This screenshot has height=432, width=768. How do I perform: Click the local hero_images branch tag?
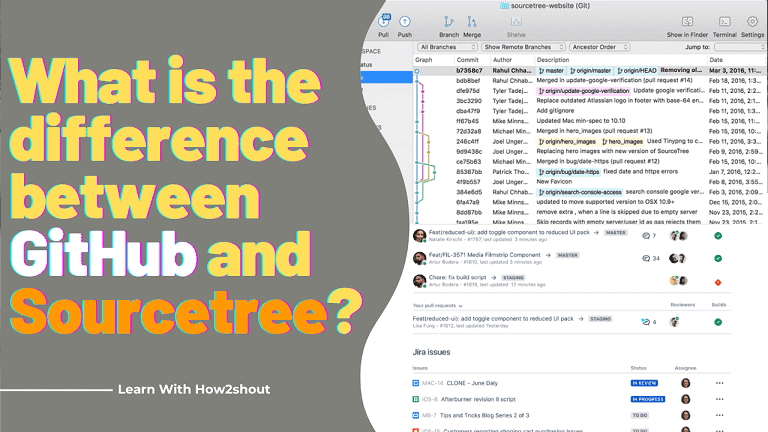coord(622,142)
